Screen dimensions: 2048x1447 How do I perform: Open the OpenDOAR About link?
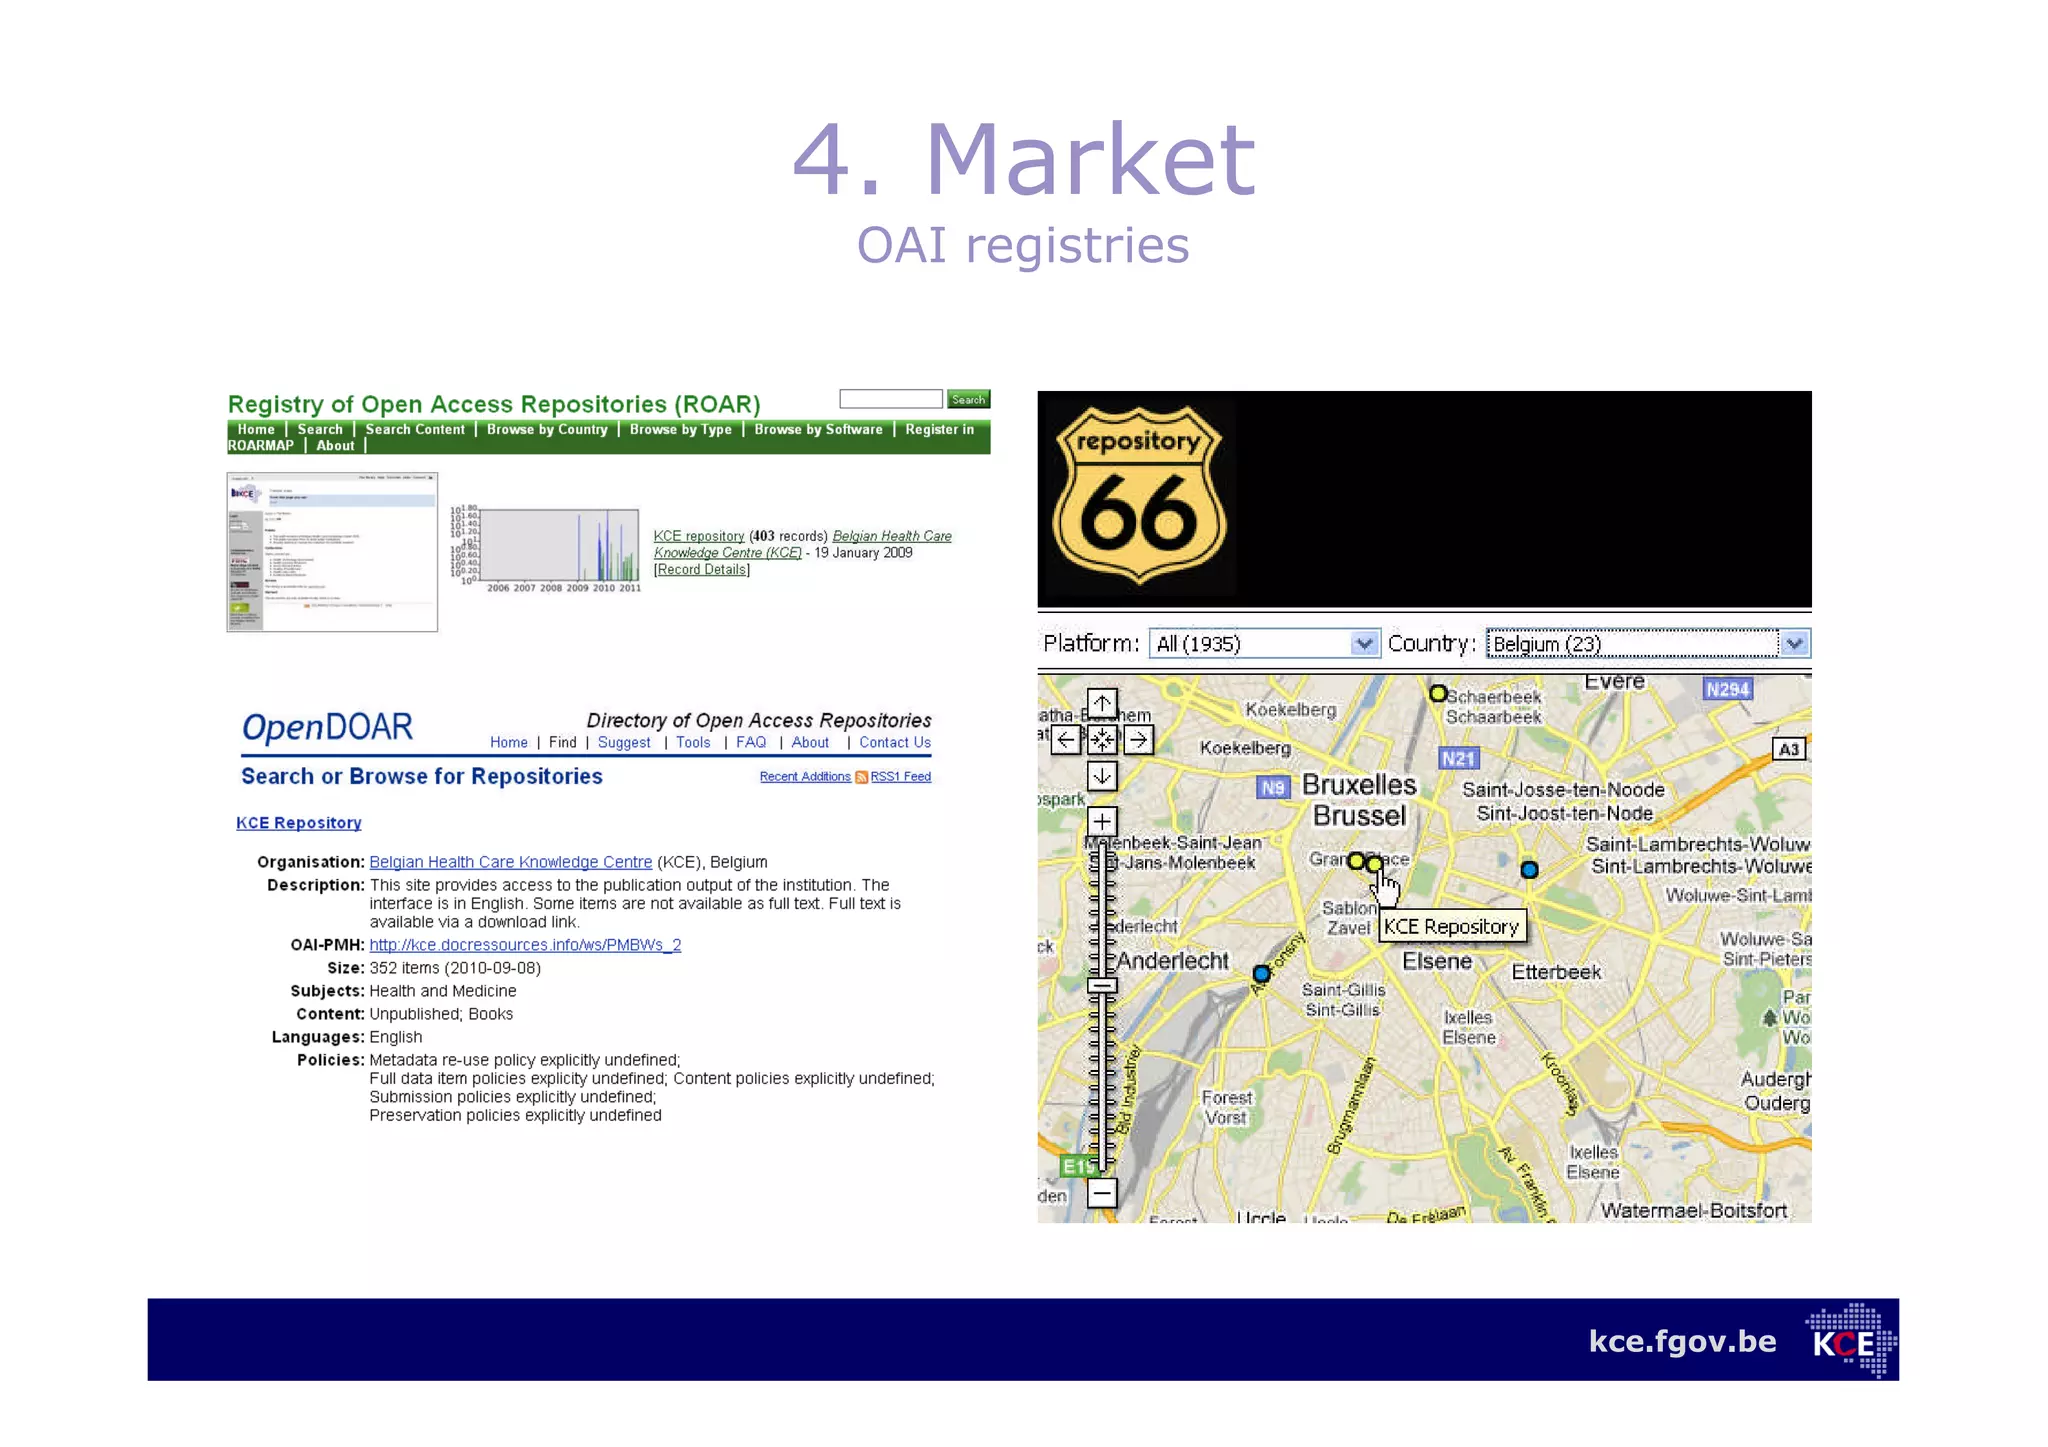point(810,742)
